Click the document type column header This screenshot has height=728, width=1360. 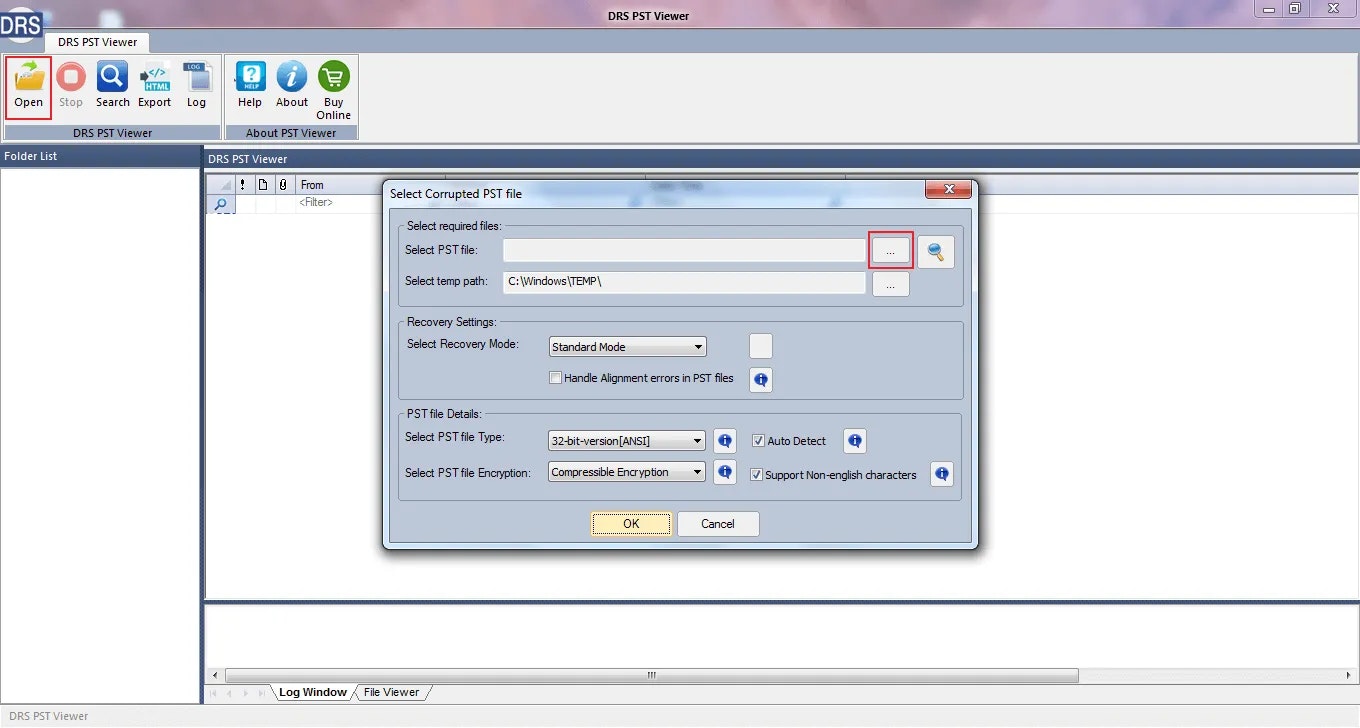263,185
